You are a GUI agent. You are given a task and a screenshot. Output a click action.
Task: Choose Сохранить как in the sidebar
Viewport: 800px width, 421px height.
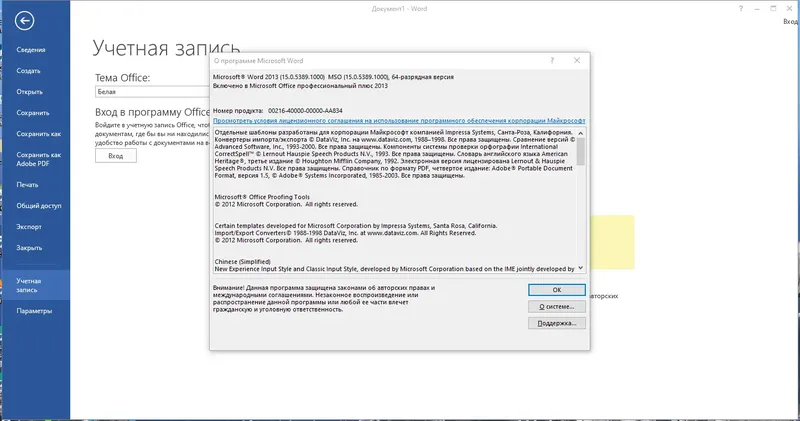[x=38, y=134]
